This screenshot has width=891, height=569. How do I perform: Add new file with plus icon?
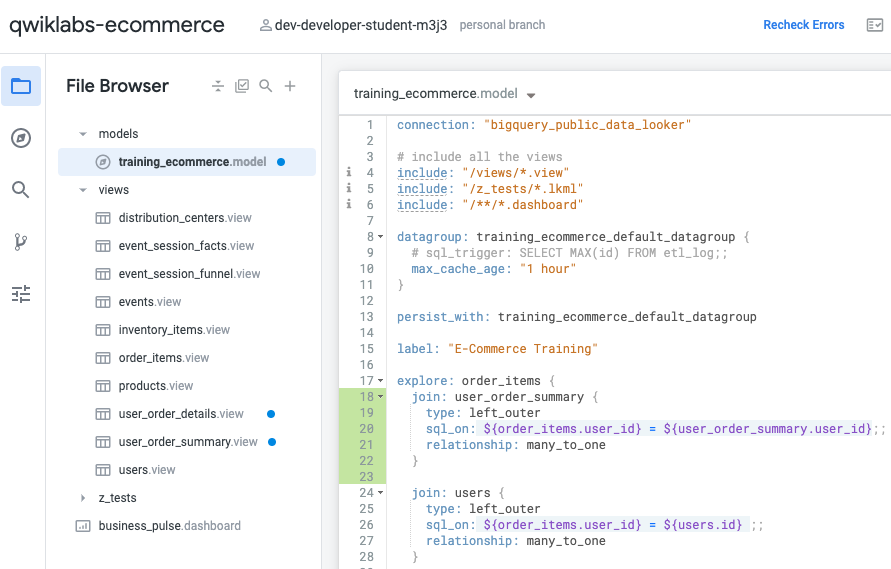click(290, 86)
